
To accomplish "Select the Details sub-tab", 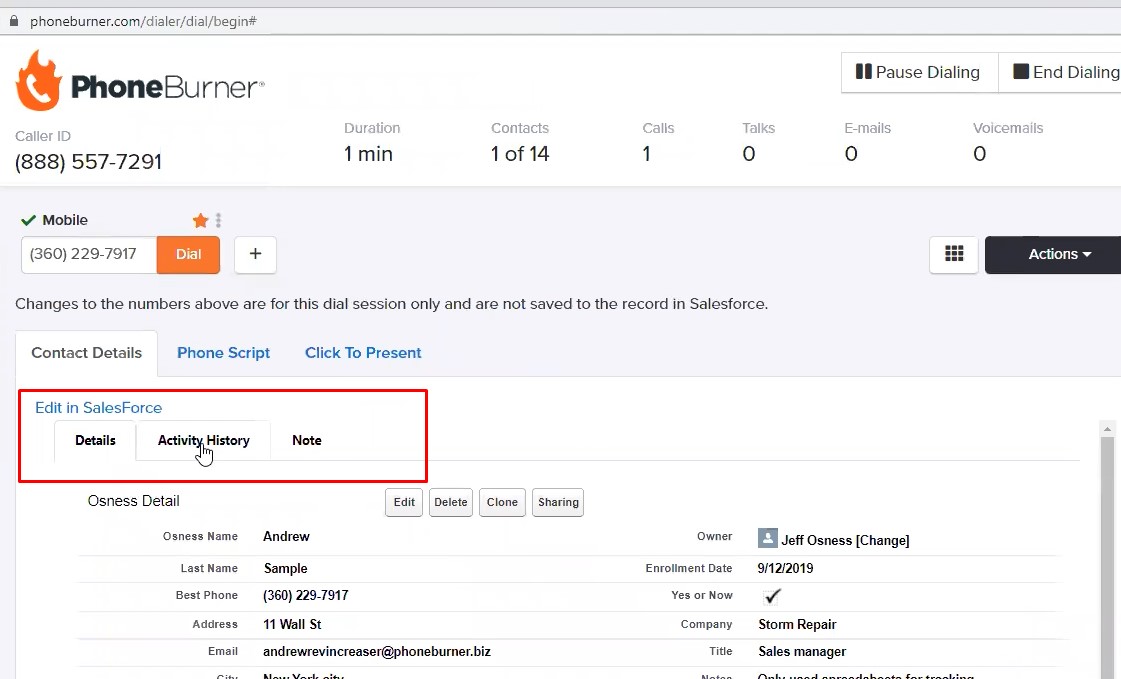I will 95,440.
